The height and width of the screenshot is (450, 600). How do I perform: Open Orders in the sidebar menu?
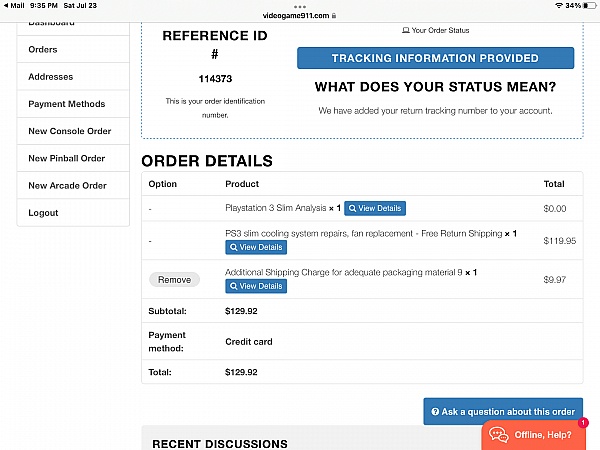pos(43,49)
